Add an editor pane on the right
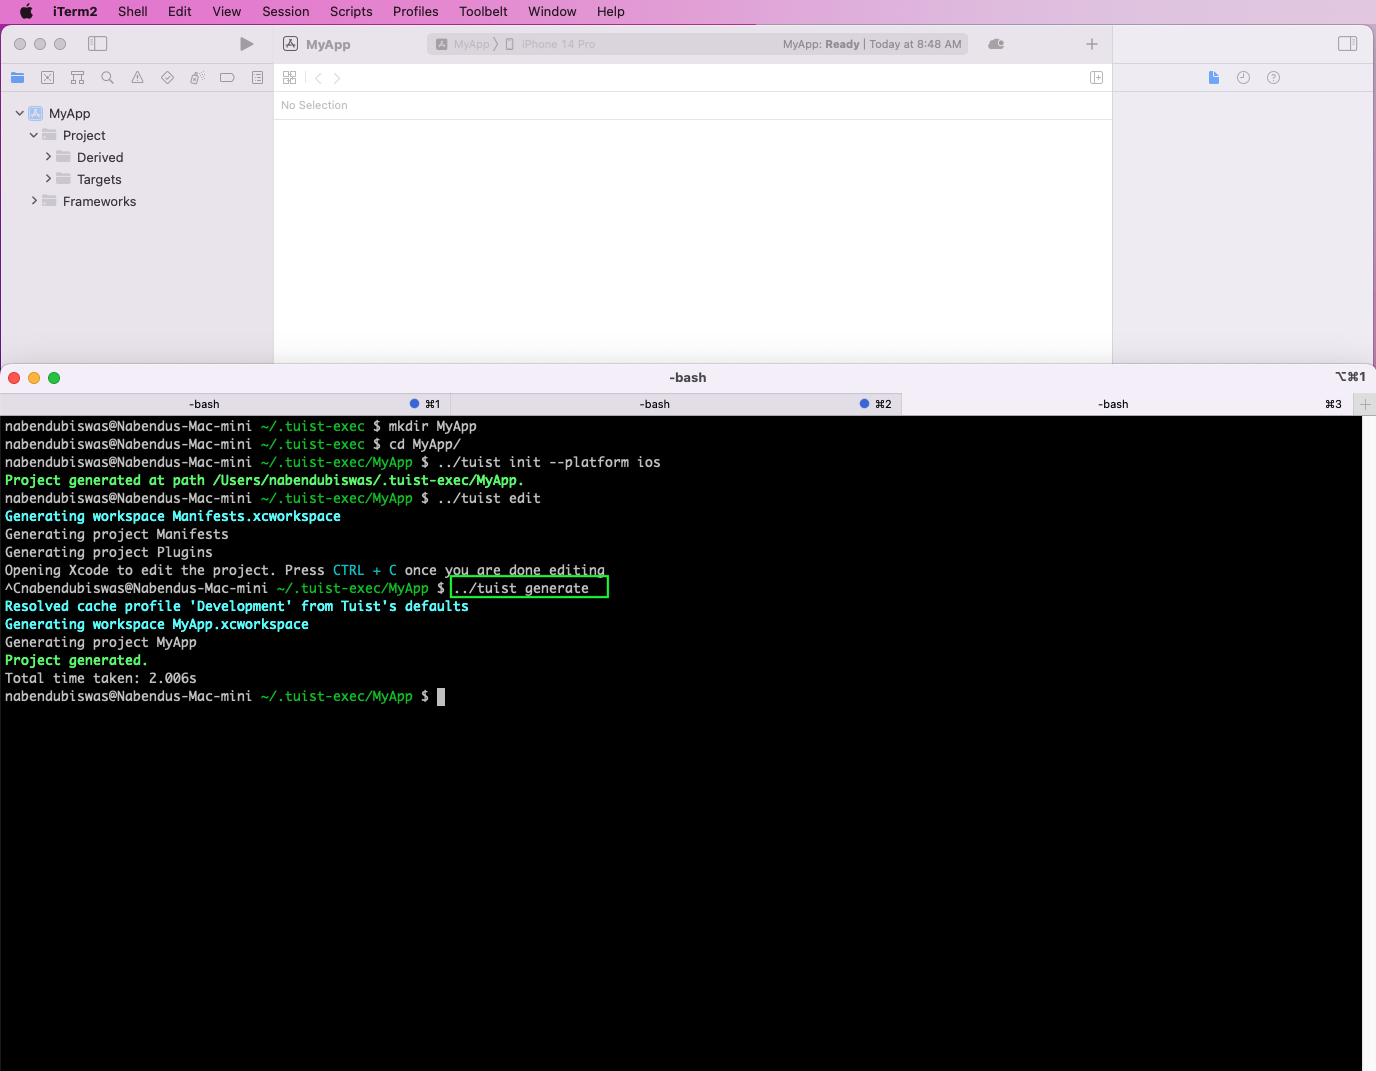 1096,78
